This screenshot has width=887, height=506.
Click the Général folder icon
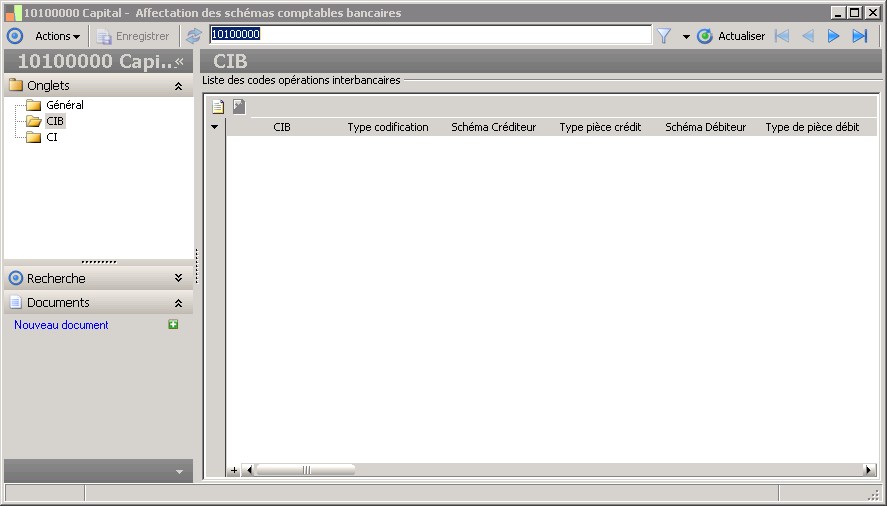tap(34, 105)
